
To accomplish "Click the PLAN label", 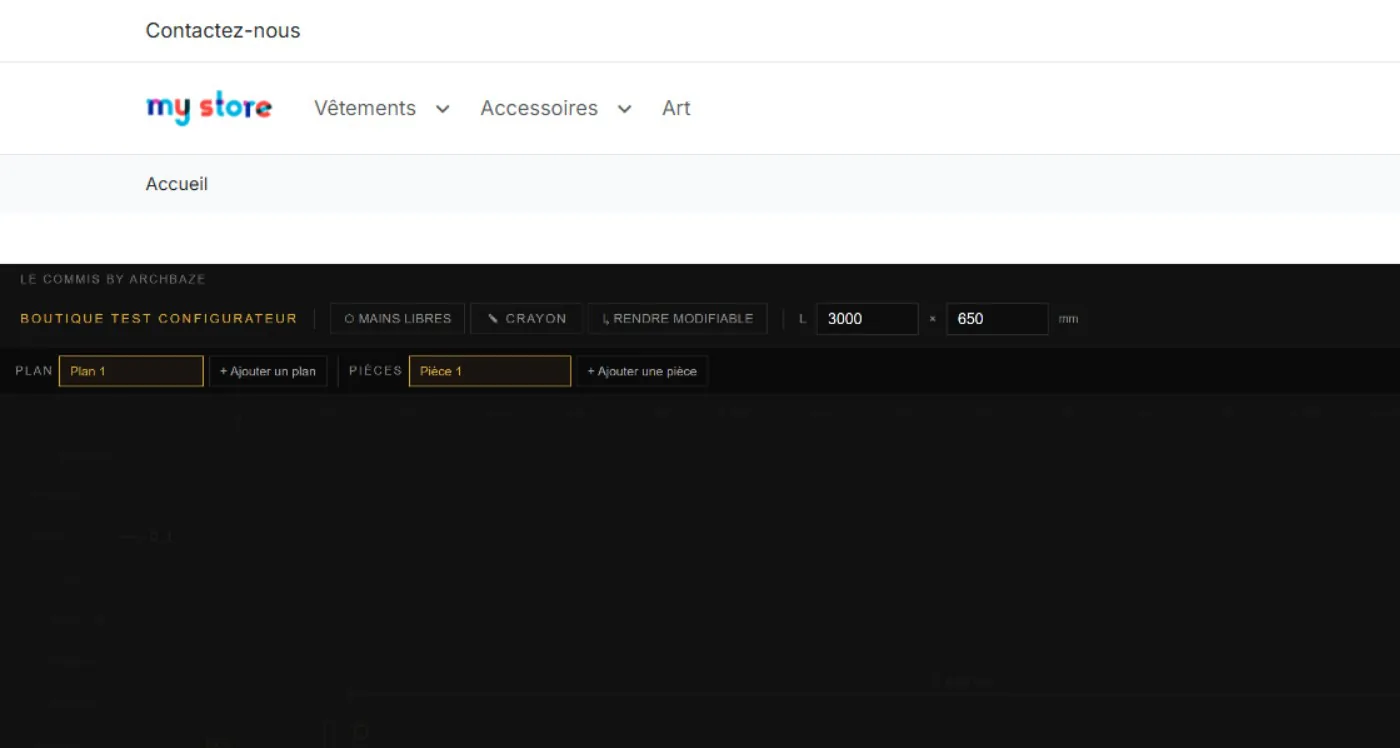I will [x=34, y=371].
